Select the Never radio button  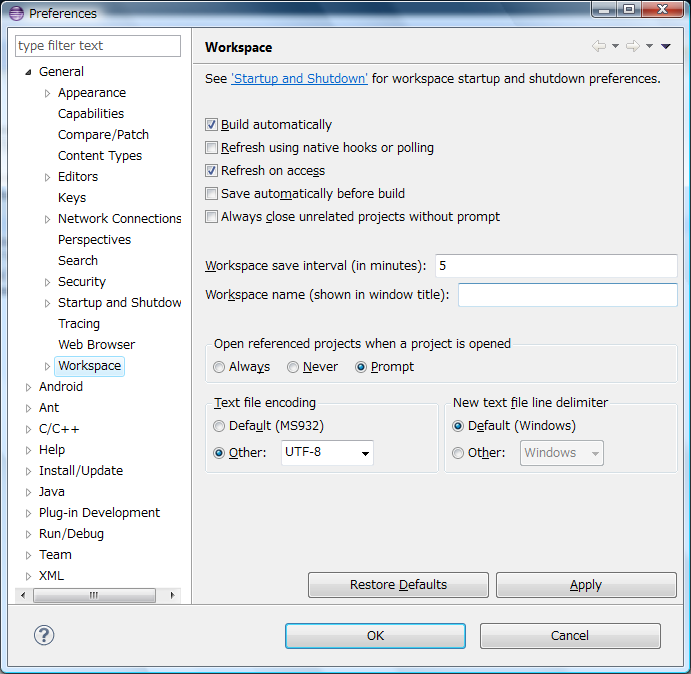point(293,367)
